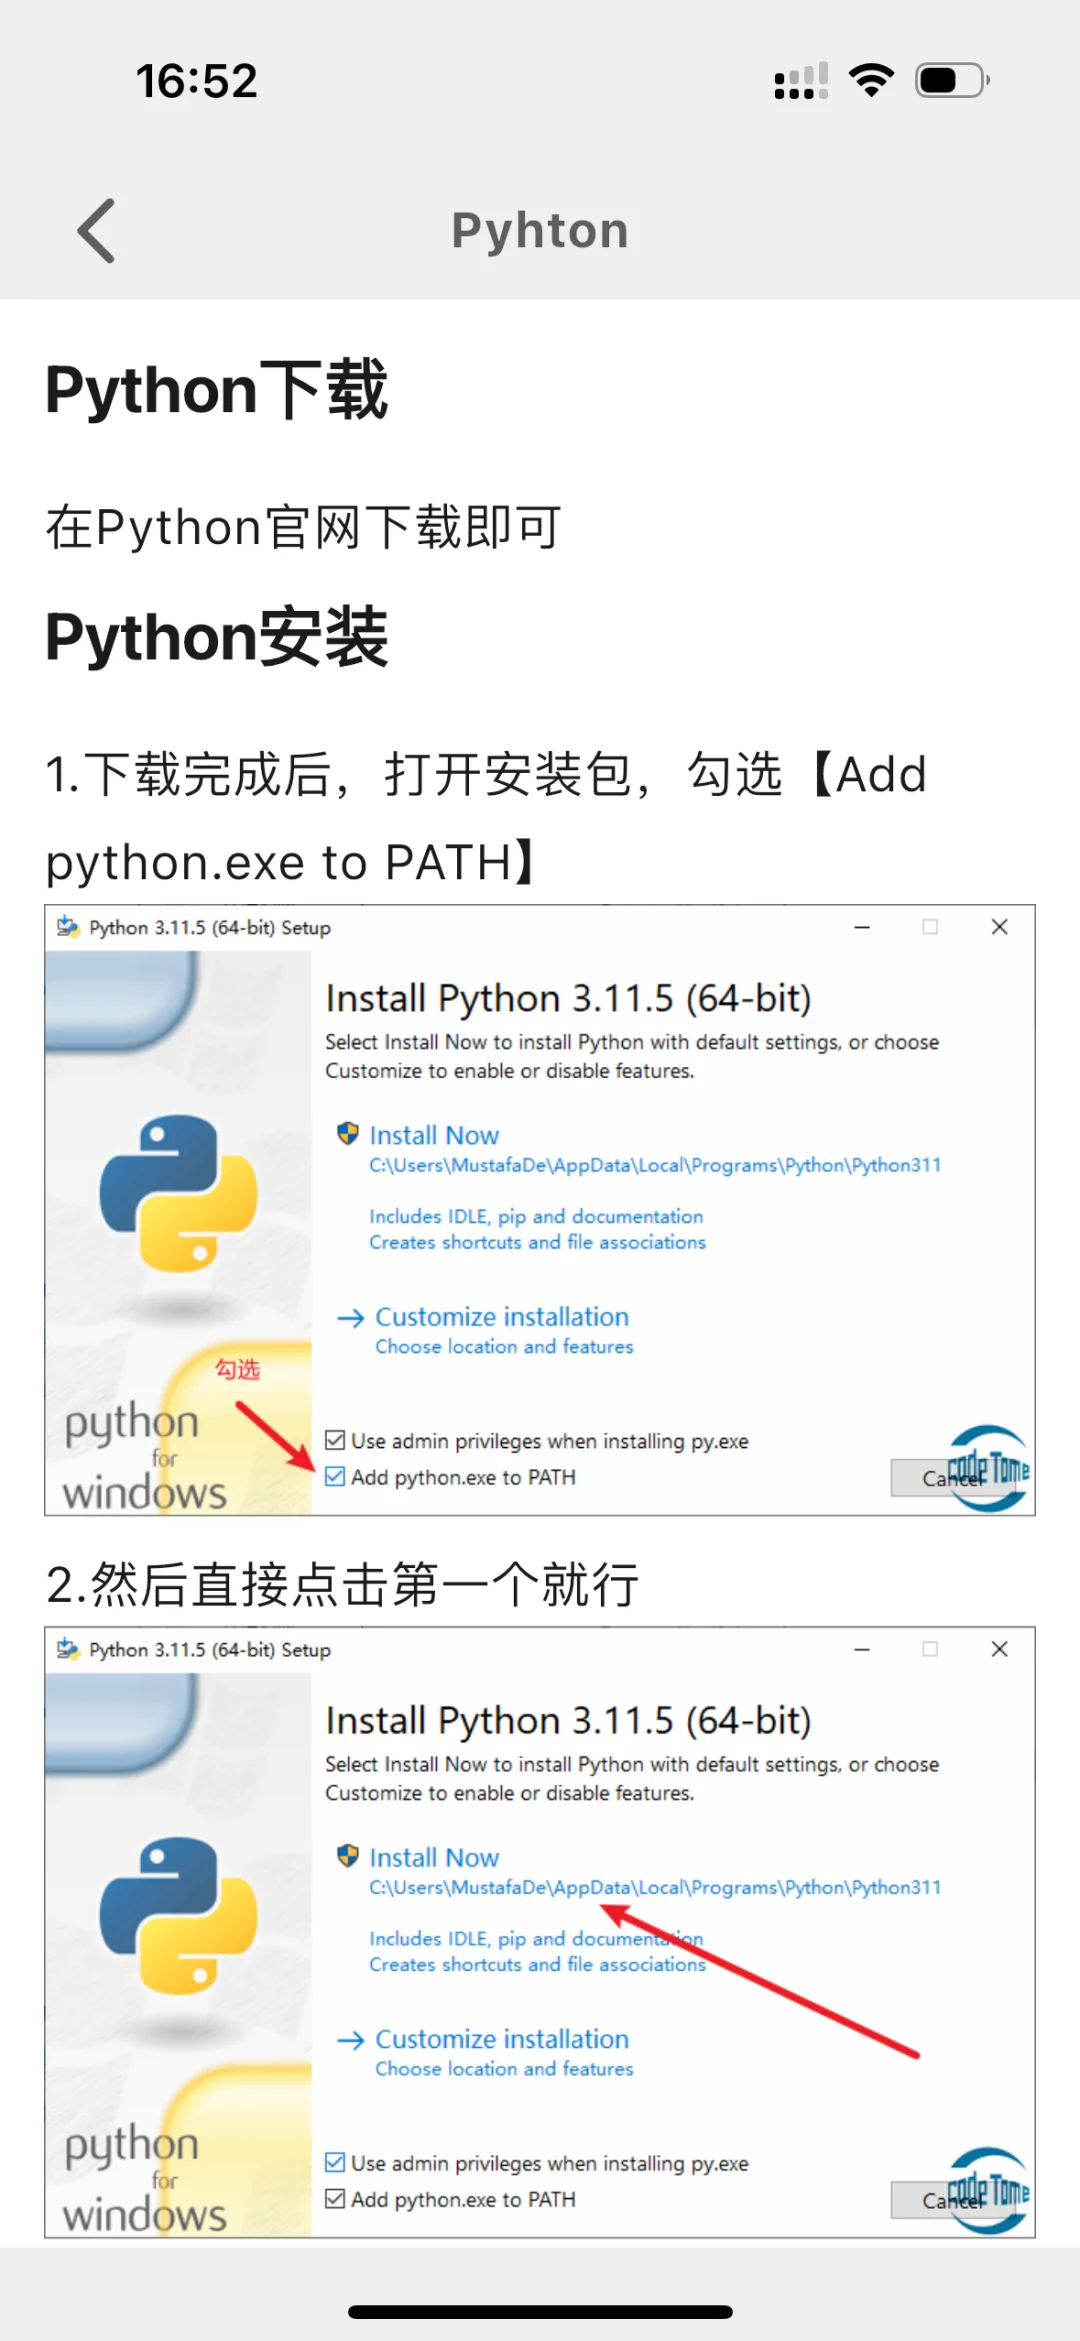Click the close X in step 2 screenshot
Image resolution: width=1080 pixels, height=2341 pixels.
[x=999, y=1649]
